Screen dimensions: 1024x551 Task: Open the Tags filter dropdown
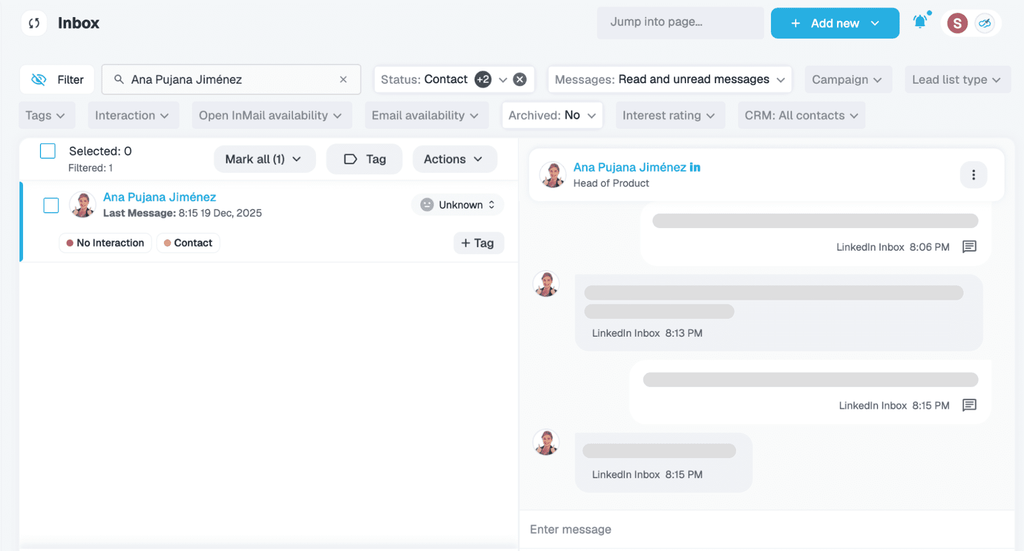46,116
